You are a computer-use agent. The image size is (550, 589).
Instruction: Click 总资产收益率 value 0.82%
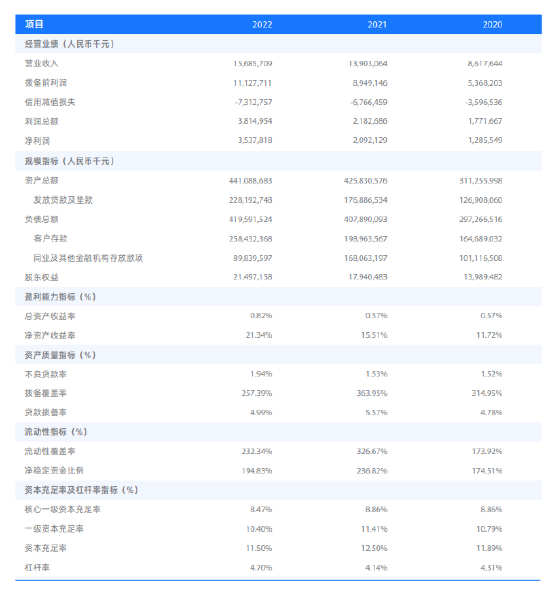tap(261, 316)
